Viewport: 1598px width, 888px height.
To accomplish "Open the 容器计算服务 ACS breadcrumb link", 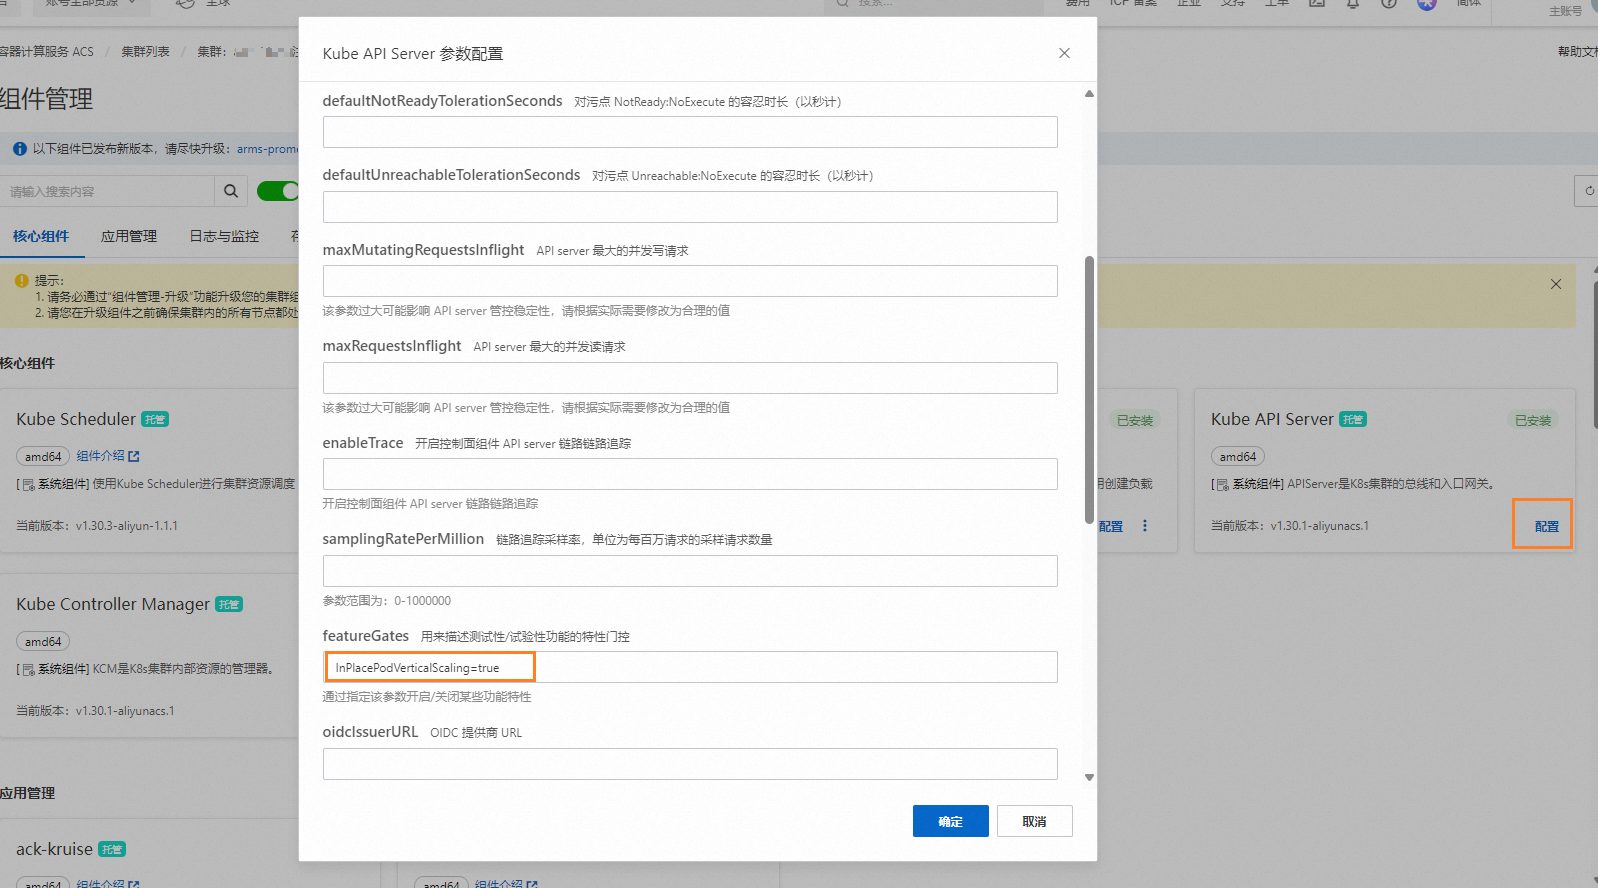I will tap(46, 51).
